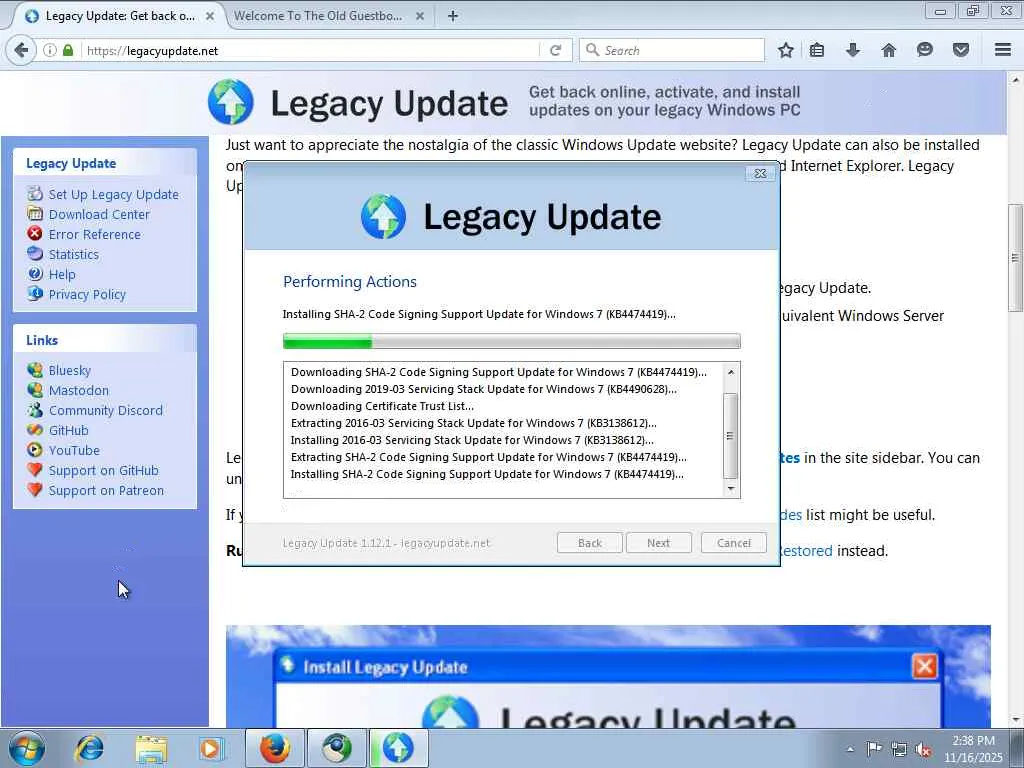Switch to Legacy Update installer taskbar button
The image size is (1024, 768).
click(x=398, y=748)
